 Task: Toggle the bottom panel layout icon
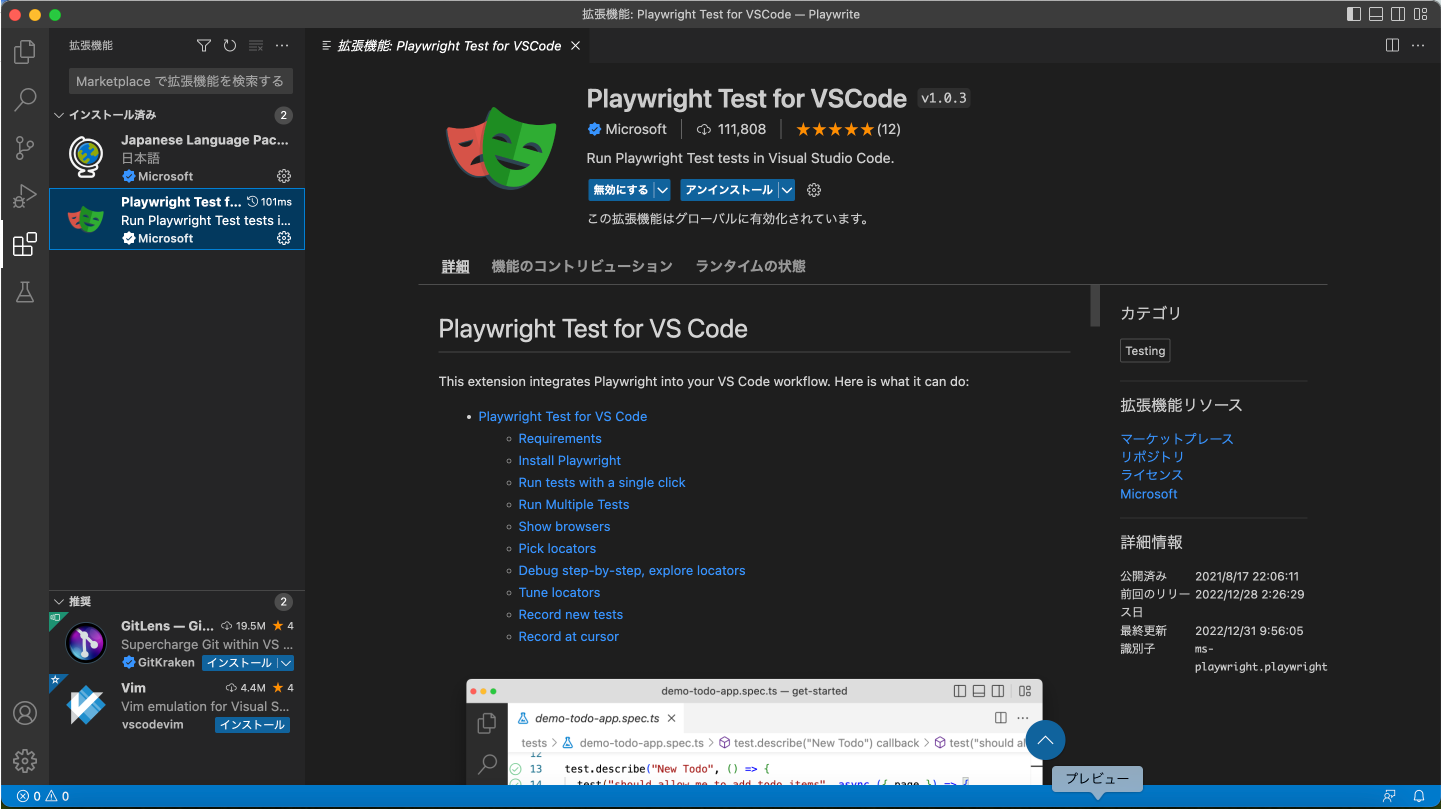click(1377, 14)
